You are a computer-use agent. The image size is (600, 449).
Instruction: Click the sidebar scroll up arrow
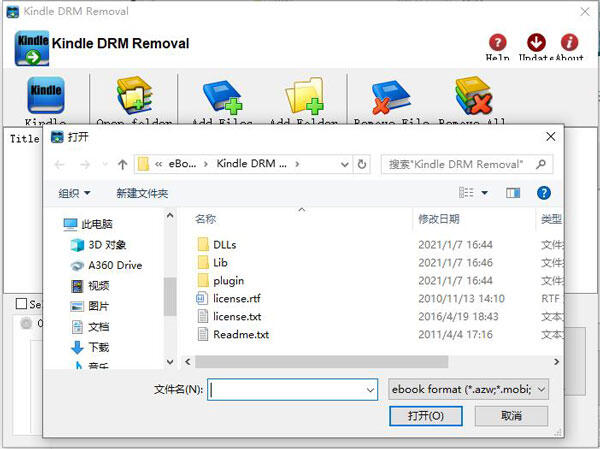pos(170,216)
